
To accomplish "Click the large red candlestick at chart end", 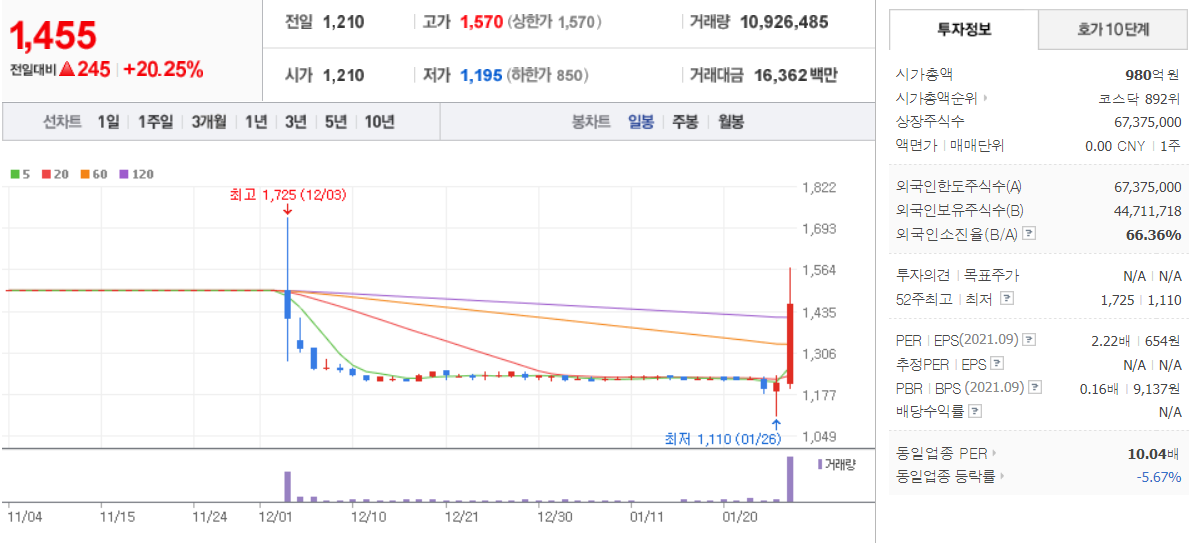I will point(790,343).
